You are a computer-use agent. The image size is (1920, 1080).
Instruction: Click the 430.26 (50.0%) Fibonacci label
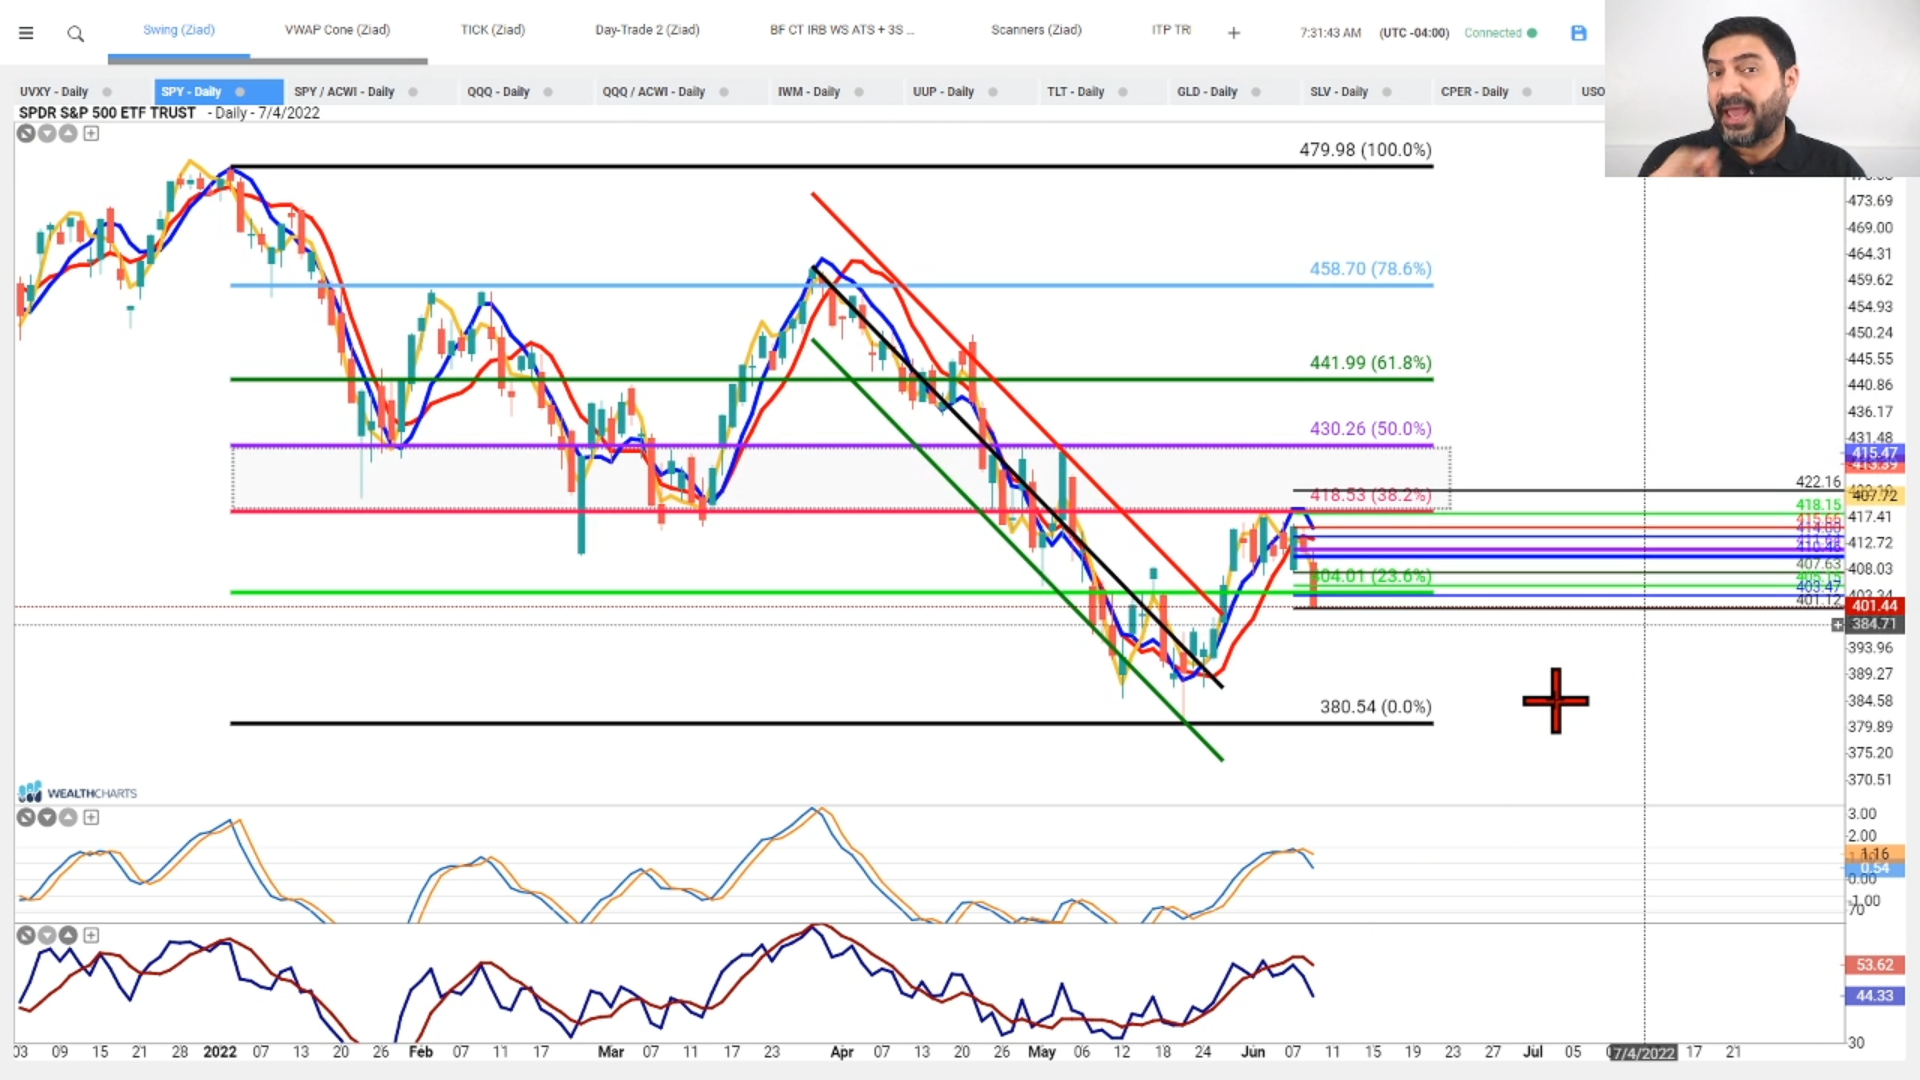(x=1370, y=429)
